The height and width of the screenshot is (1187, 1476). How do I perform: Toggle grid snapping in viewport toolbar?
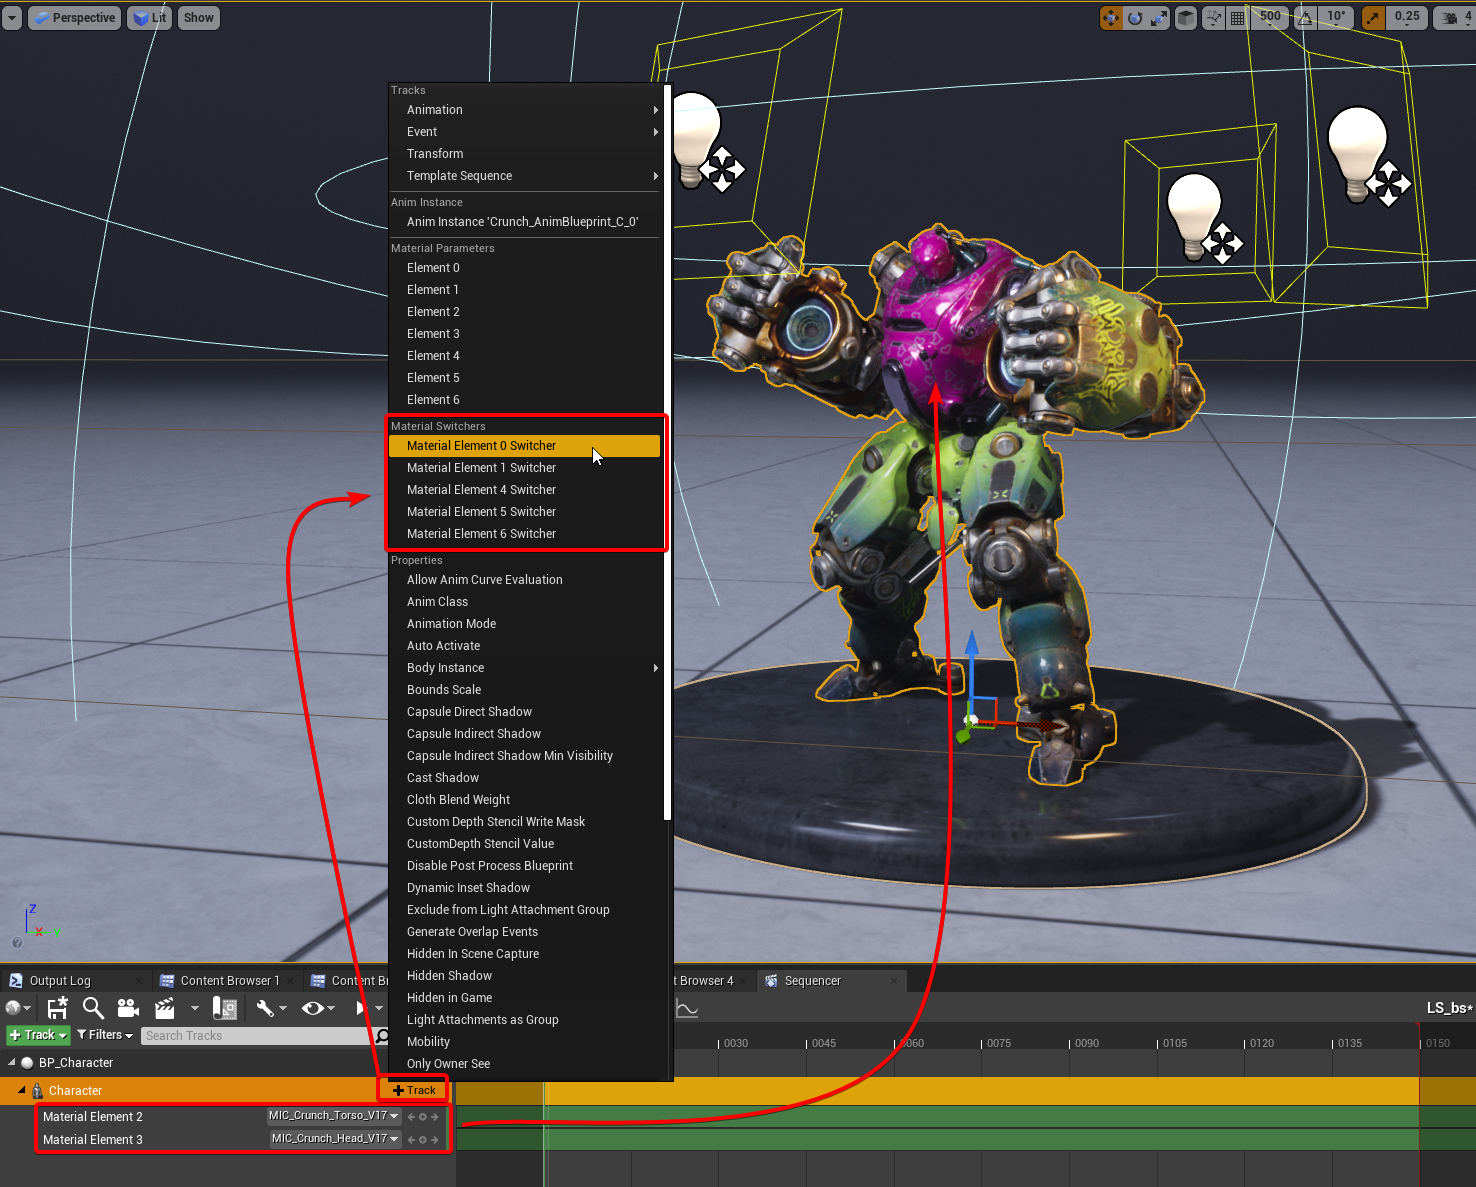(1238, 18)
